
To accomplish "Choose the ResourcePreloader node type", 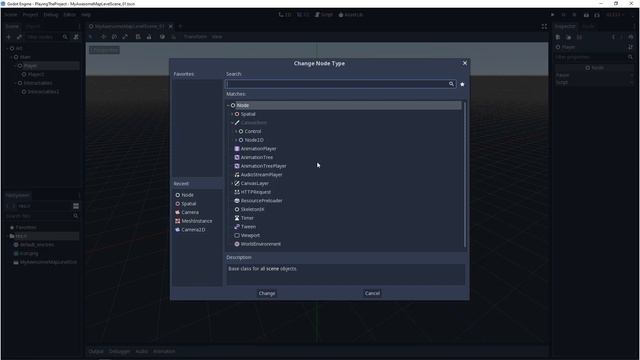I will point(261,201).
